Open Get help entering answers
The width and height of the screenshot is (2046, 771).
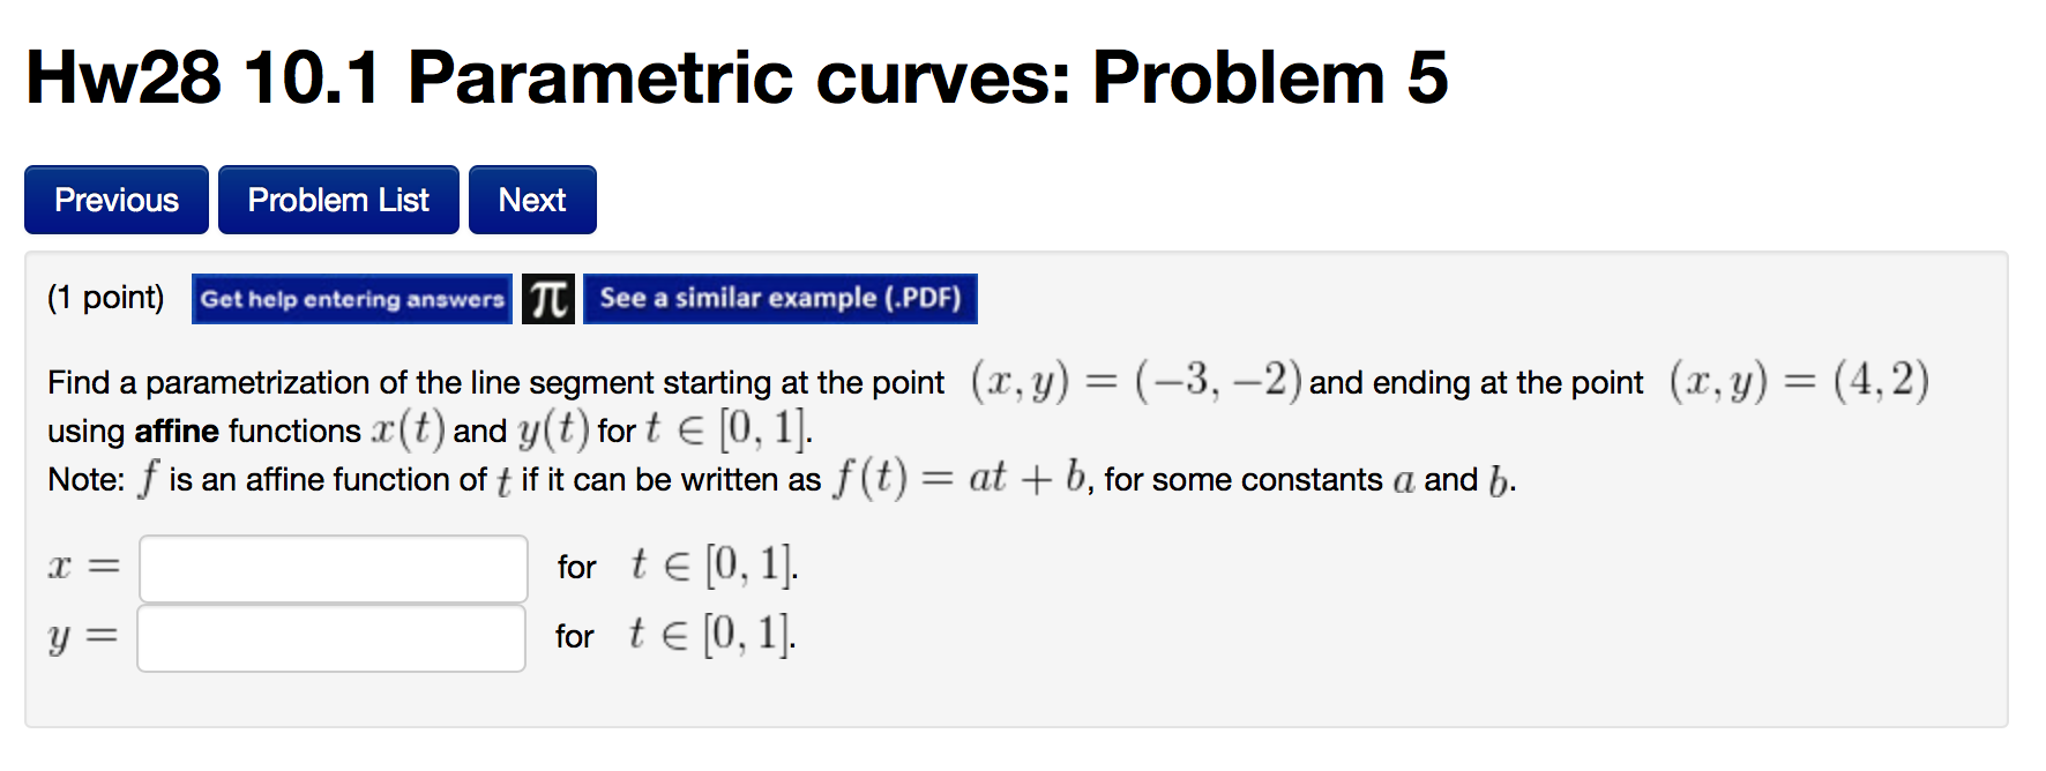pos(350,298)
